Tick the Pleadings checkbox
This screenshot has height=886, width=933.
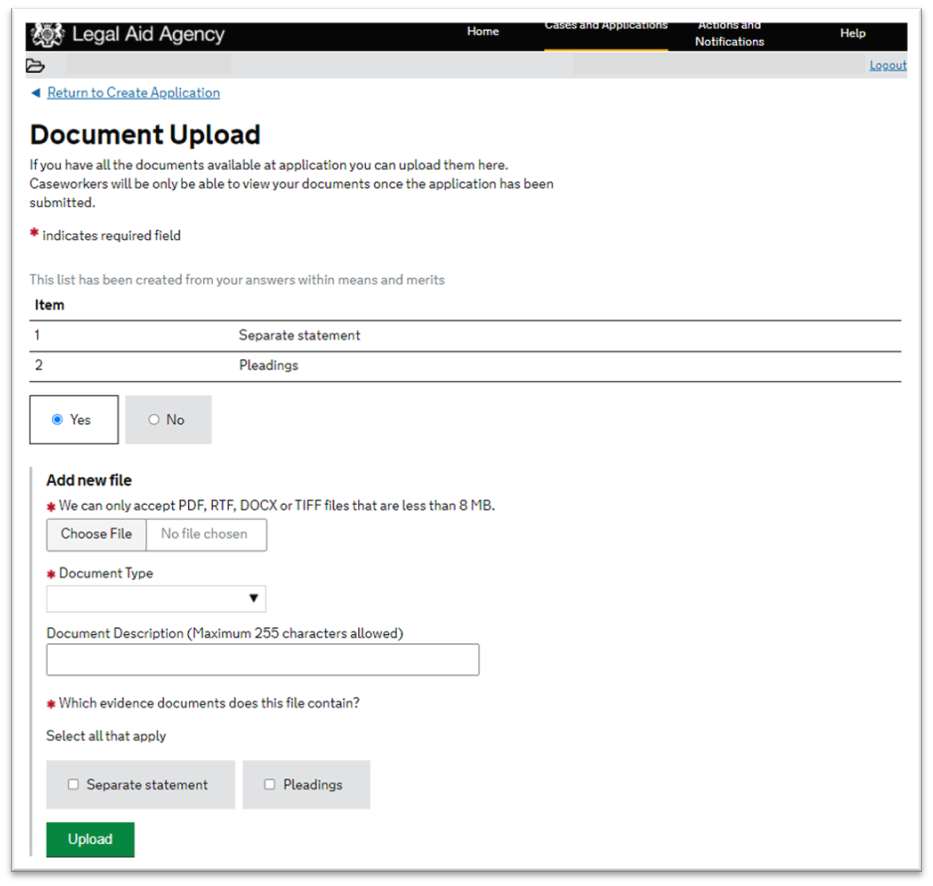point(269,785)
